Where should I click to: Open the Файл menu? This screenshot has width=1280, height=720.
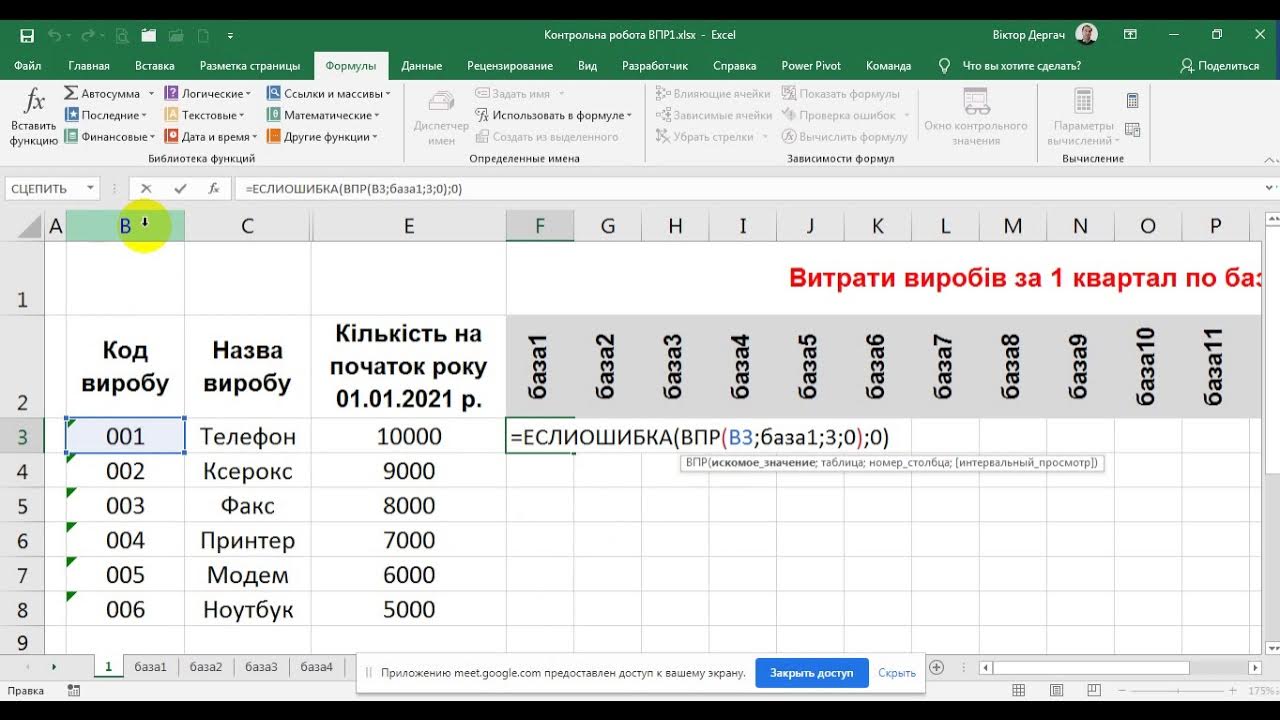point(28,66)
